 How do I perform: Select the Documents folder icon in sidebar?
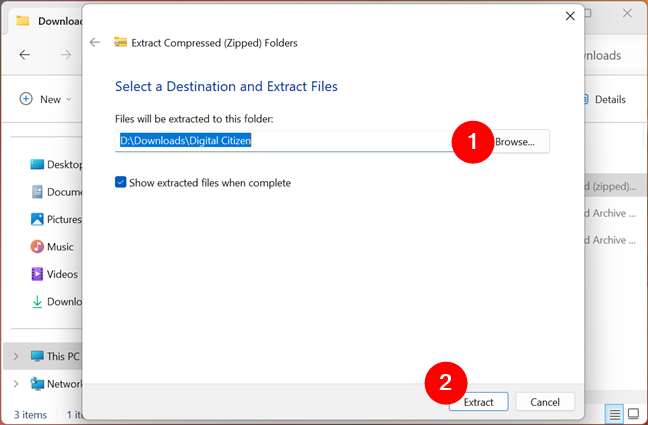[38, 191]
